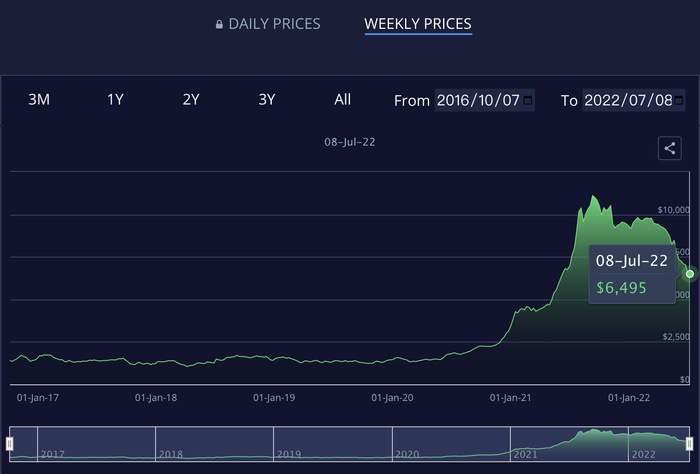This screenshot has height=474, width=700.
Task: Click the left navigator range handle
Action: (9, 444)
